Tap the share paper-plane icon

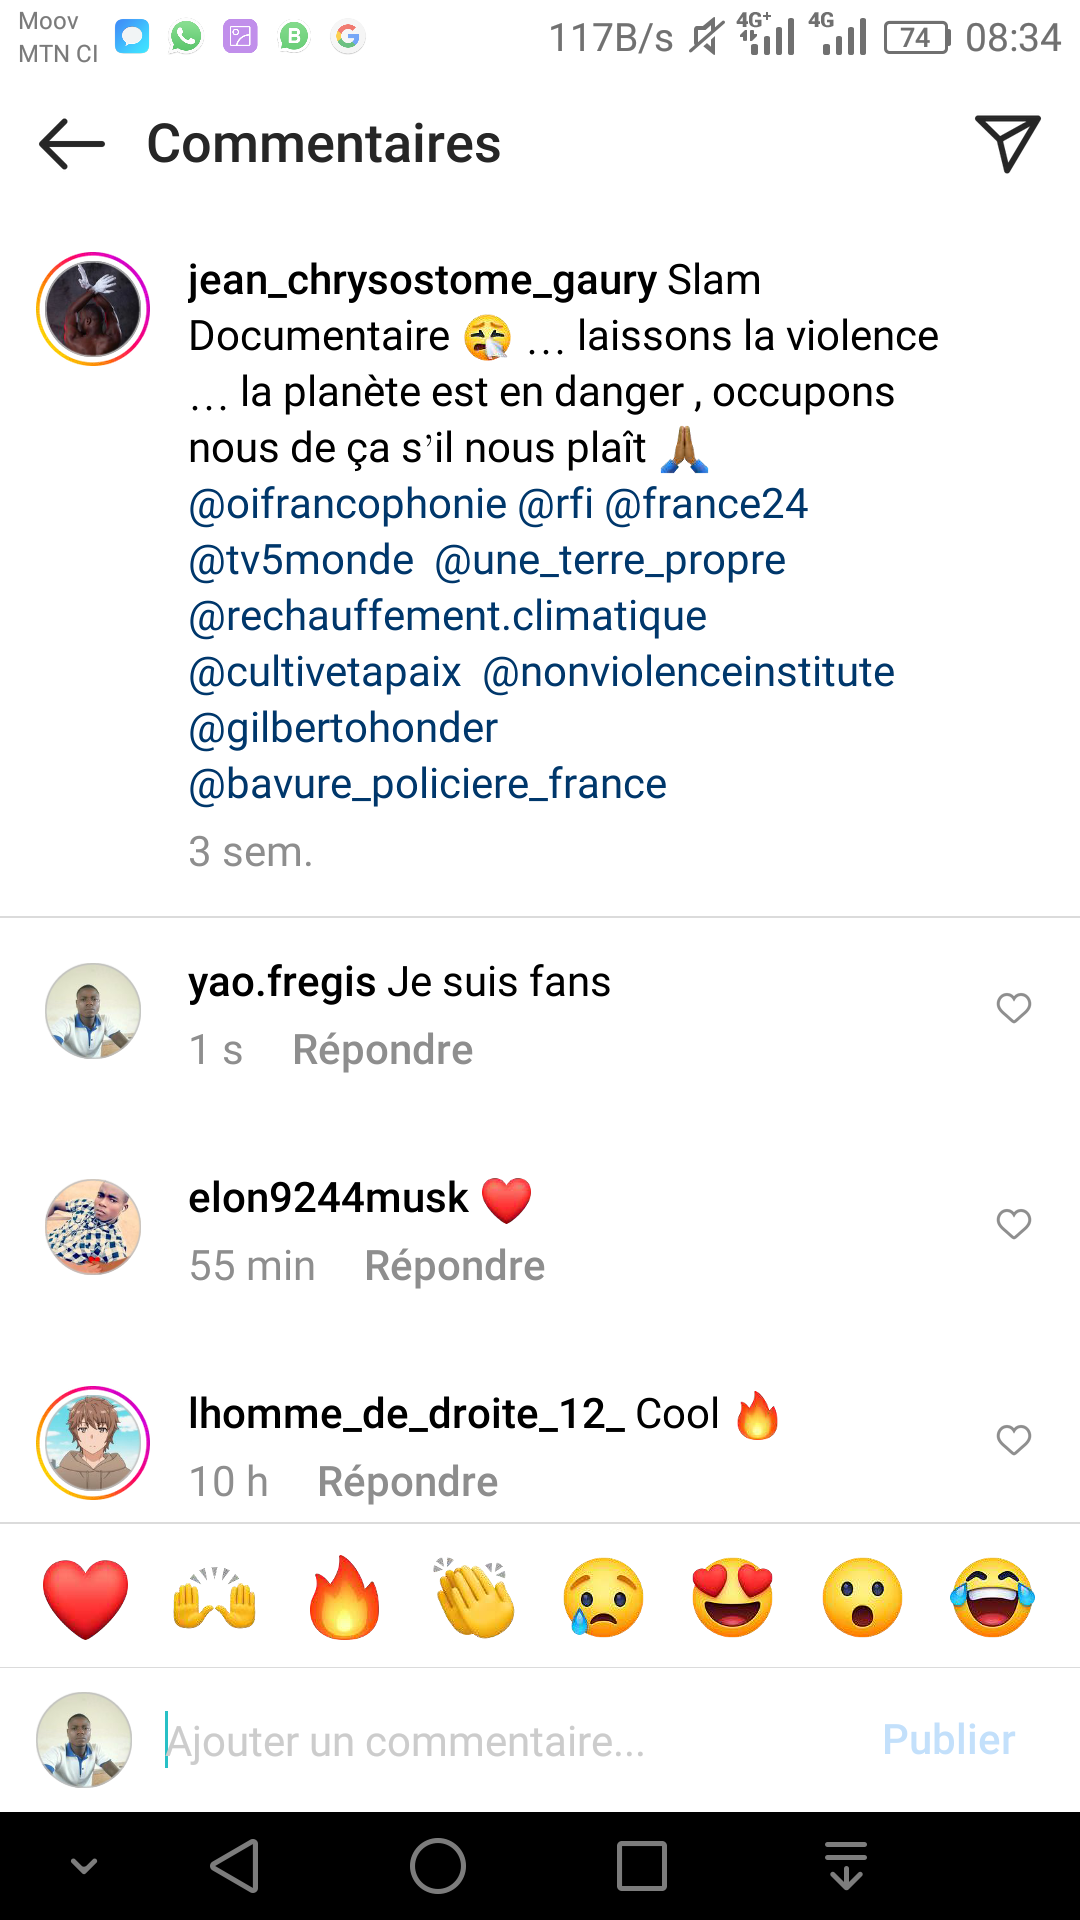pyautogui.click(x=1007, y=143)
